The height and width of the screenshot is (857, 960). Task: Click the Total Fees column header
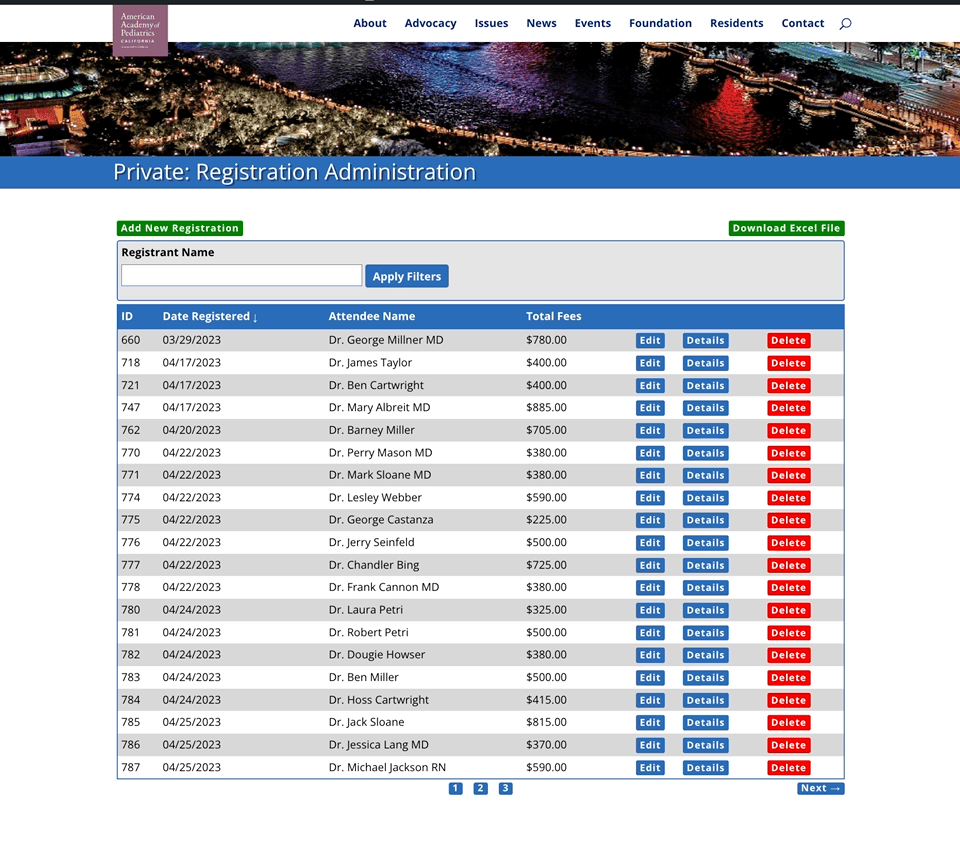point(553,316)
